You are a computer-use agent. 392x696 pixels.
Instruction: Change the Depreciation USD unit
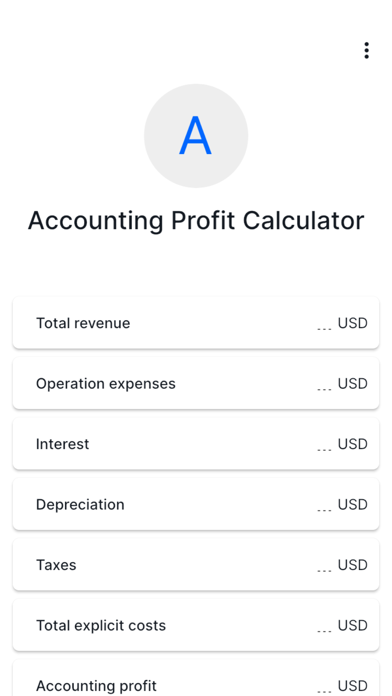352,505
